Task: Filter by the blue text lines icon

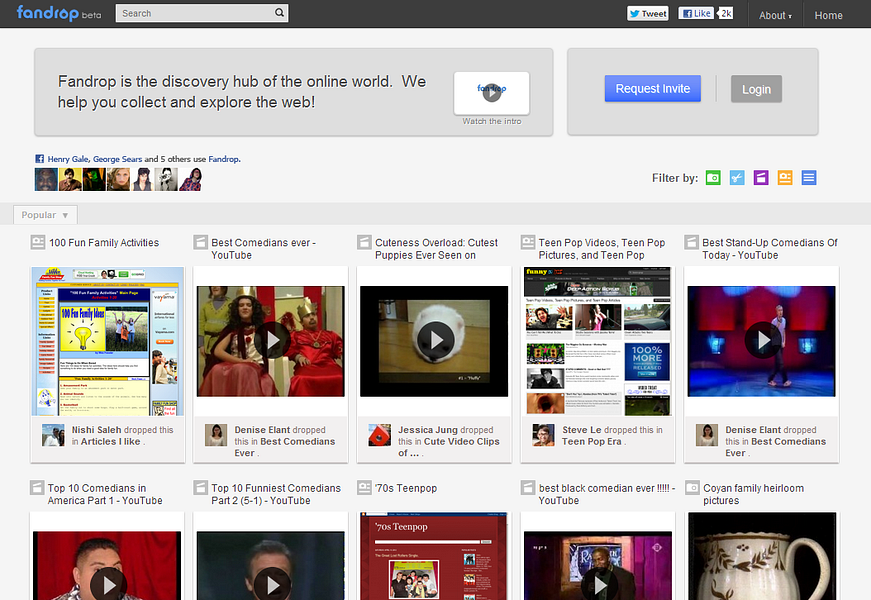Action: pos(809,178)
